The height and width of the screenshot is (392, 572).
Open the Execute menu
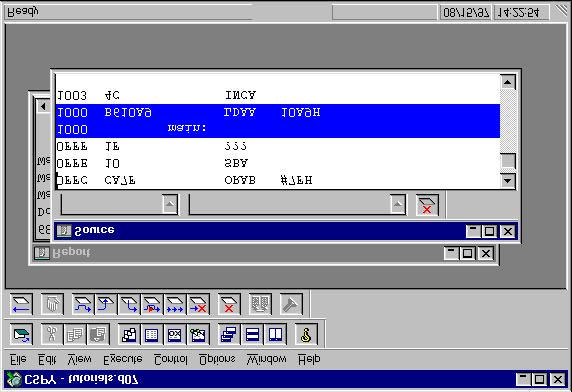pos(123,360)
